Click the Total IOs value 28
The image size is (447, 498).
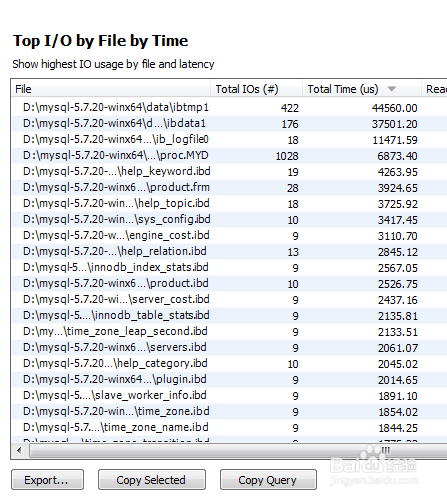click(x=293, y=188)
